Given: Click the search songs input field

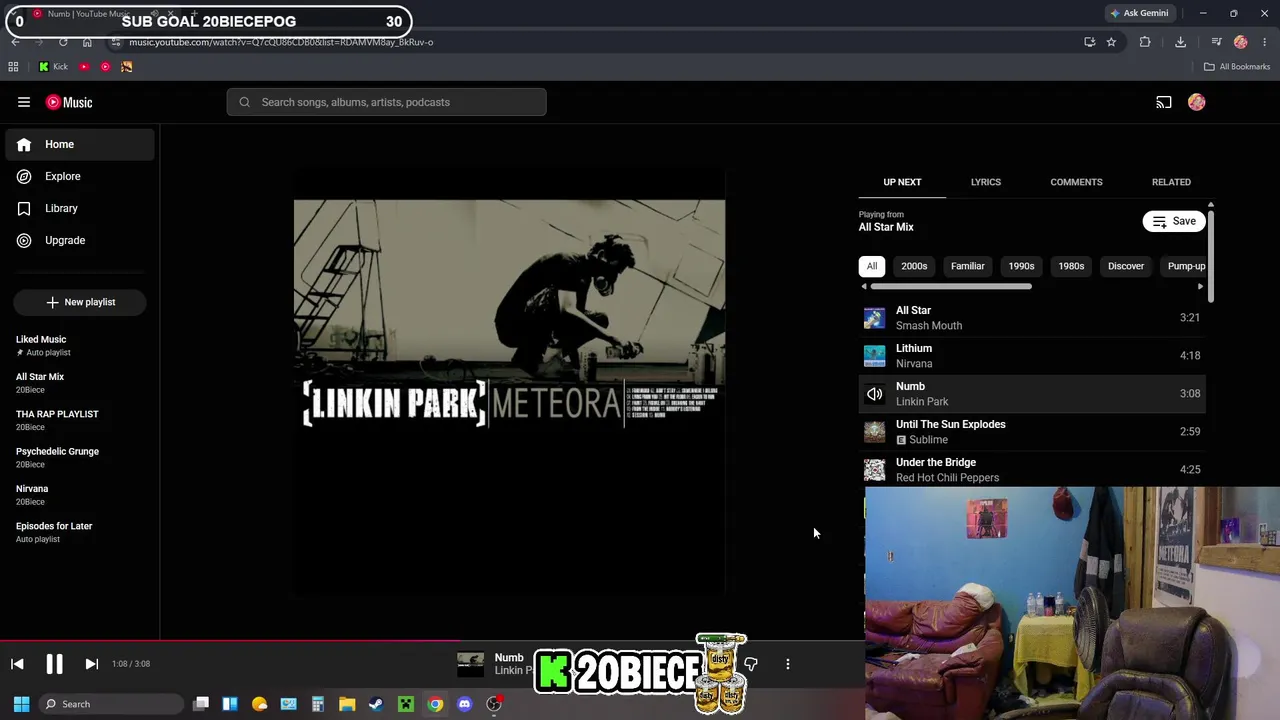Looking at the screenshot, I should click(x=387, y=102).
